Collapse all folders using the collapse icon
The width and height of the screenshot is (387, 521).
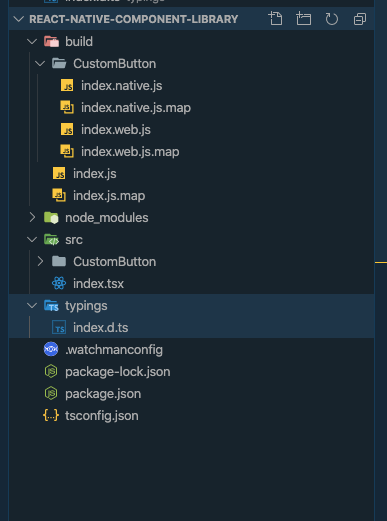(x=360, y=19)
